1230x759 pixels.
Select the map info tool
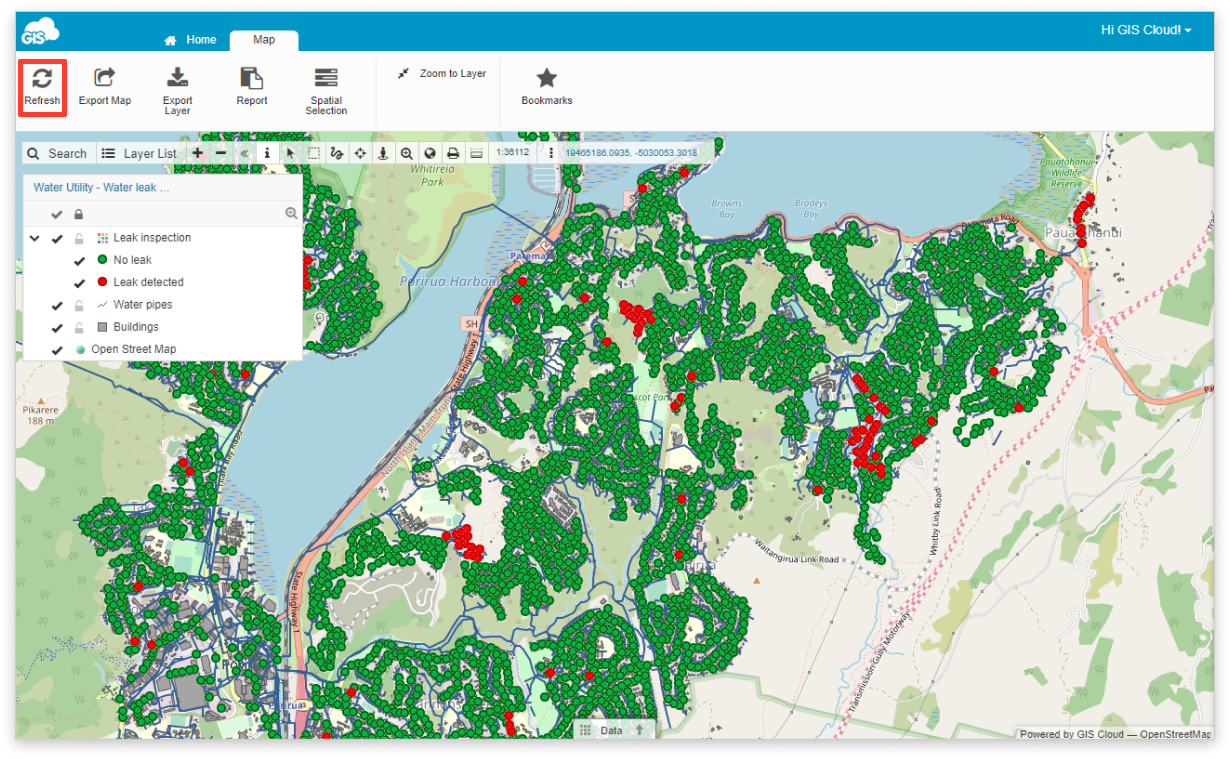click(x=267, y=152)
